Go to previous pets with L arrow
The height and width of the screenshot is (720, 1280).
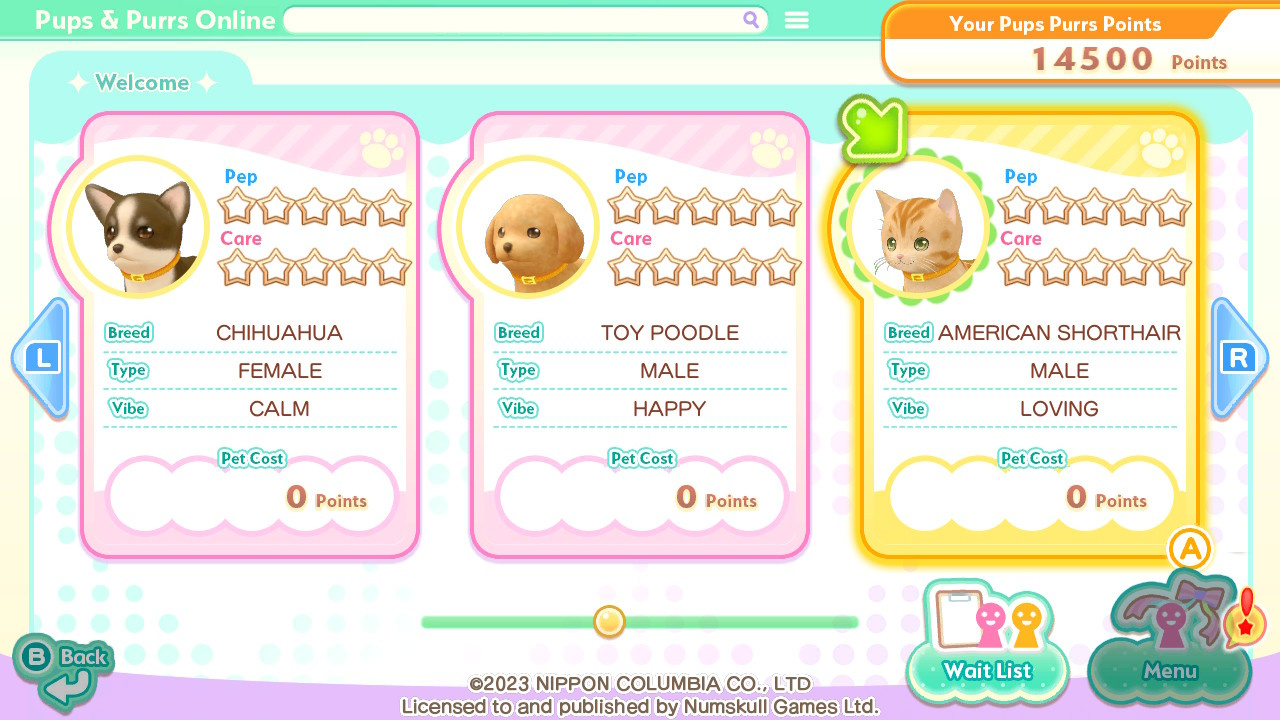pyautogui.click(x=41, y=358)
